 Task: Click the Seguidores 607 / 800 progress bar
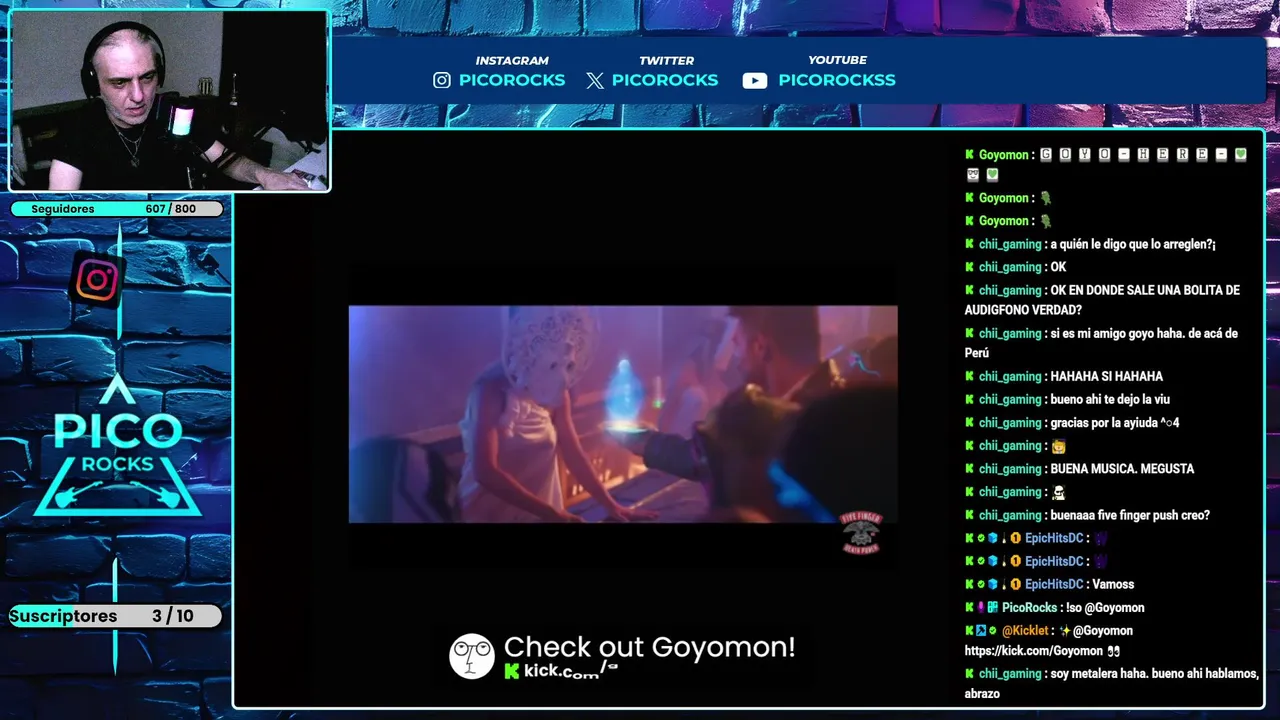[x=116, y=209]
